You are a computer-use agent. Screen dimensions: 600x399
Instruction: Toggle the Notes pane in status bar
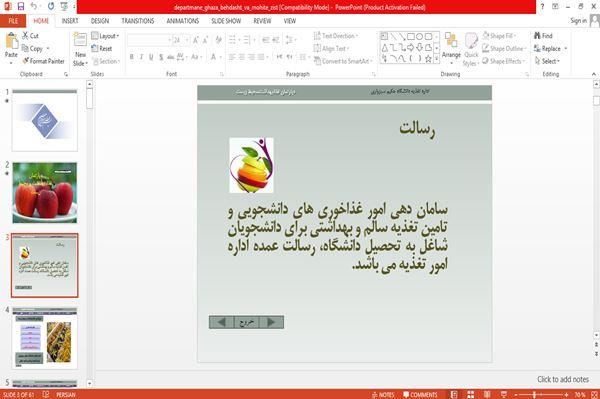(x=383, y=394)
